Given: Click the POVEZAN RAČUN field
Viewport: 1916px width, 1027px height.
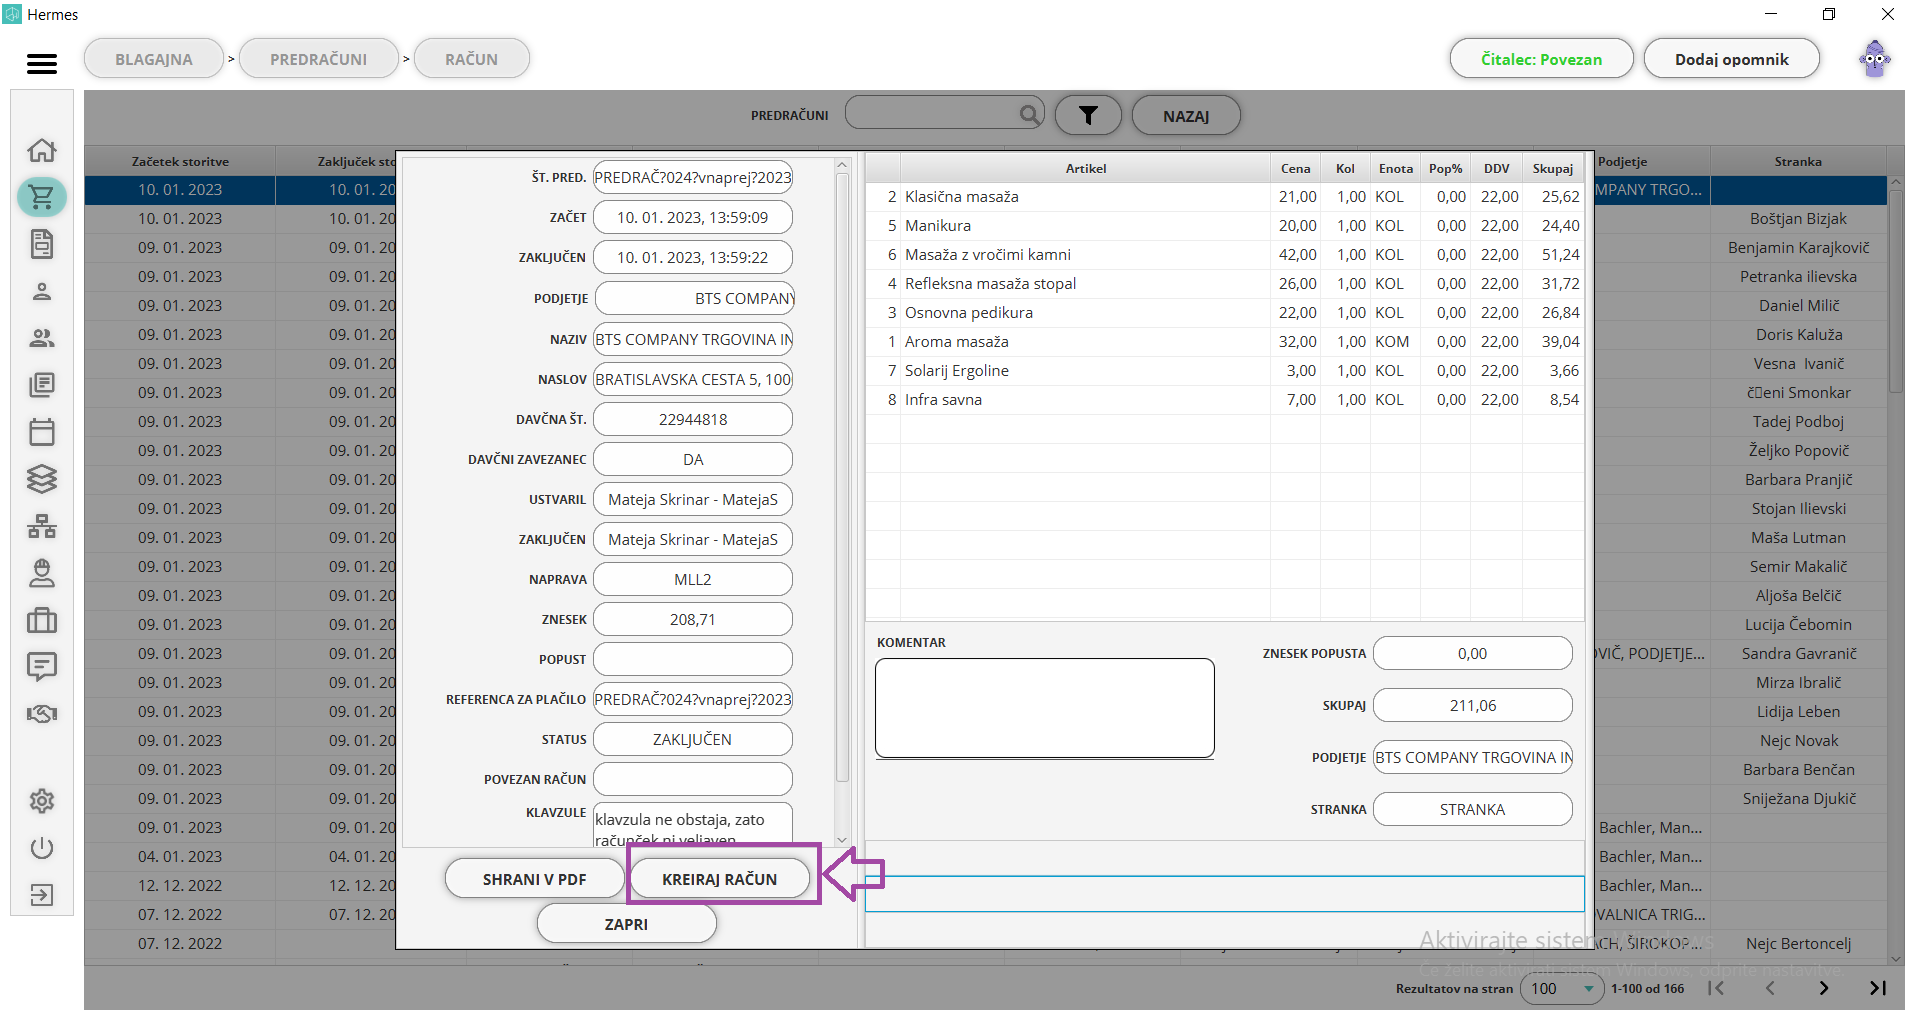Looking at the screenshot, I should click(x=693, y=779).
